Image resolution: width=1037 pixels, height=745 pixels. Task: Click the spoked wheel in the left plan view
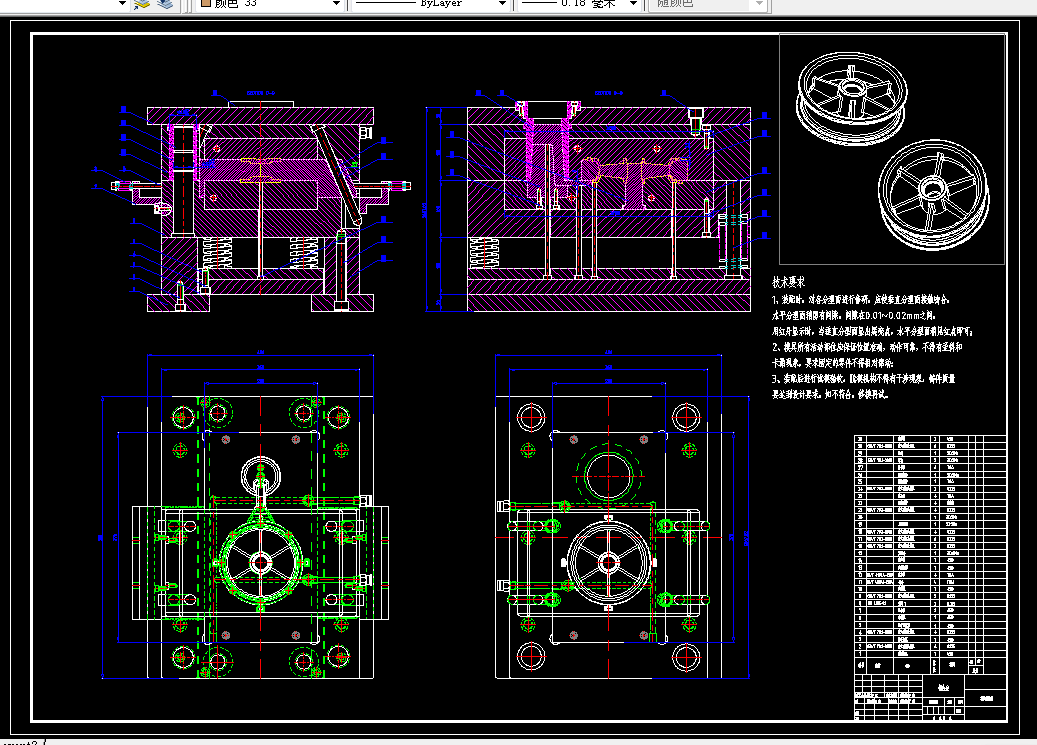click(261, 562)
